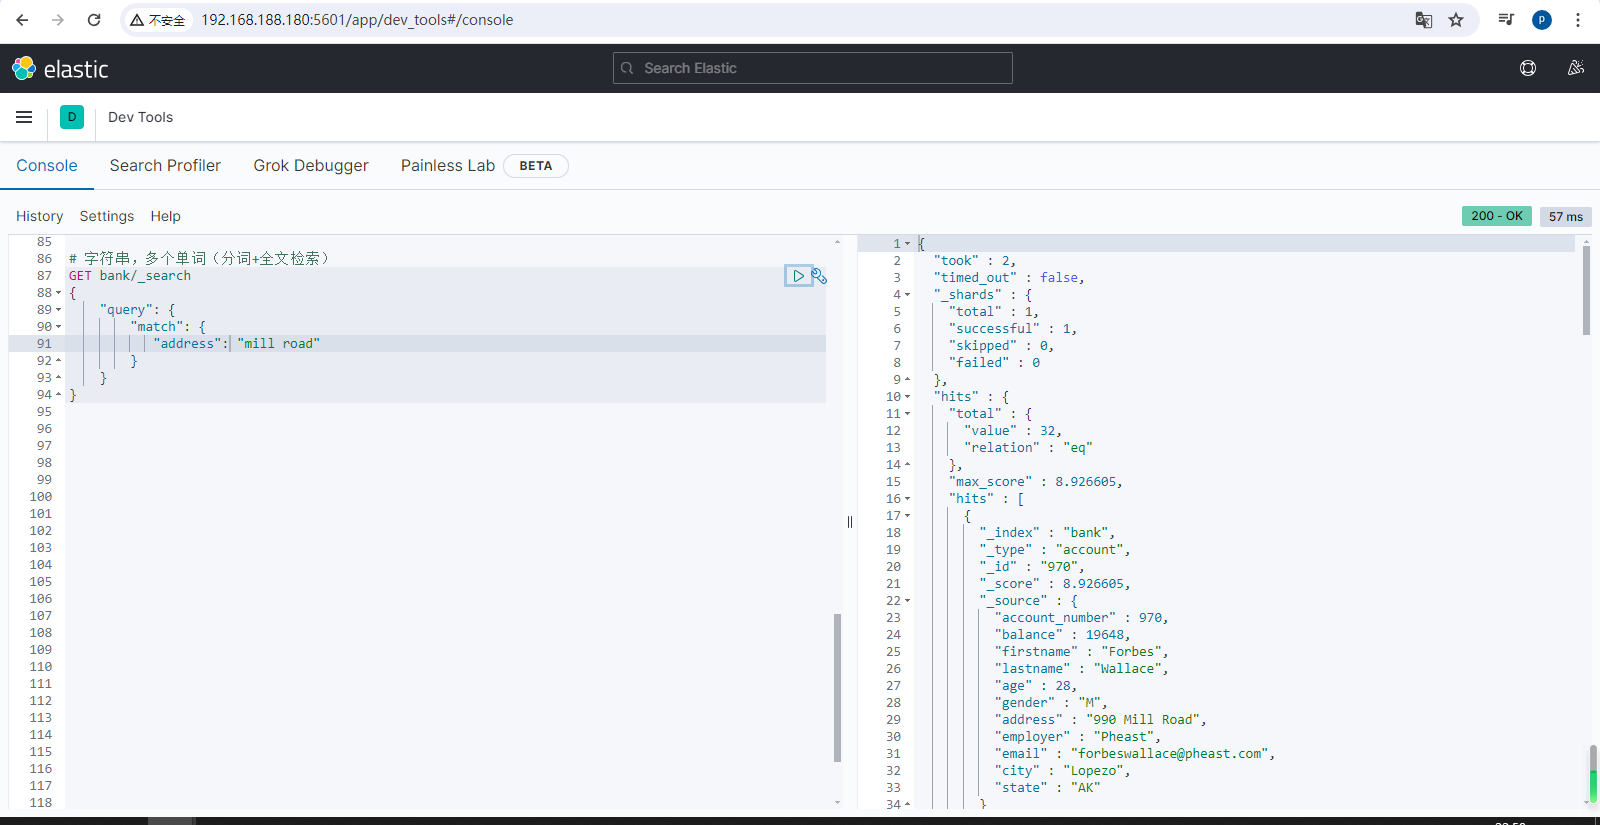Collapse the match block at editor line 90

[x=59, y=327]
